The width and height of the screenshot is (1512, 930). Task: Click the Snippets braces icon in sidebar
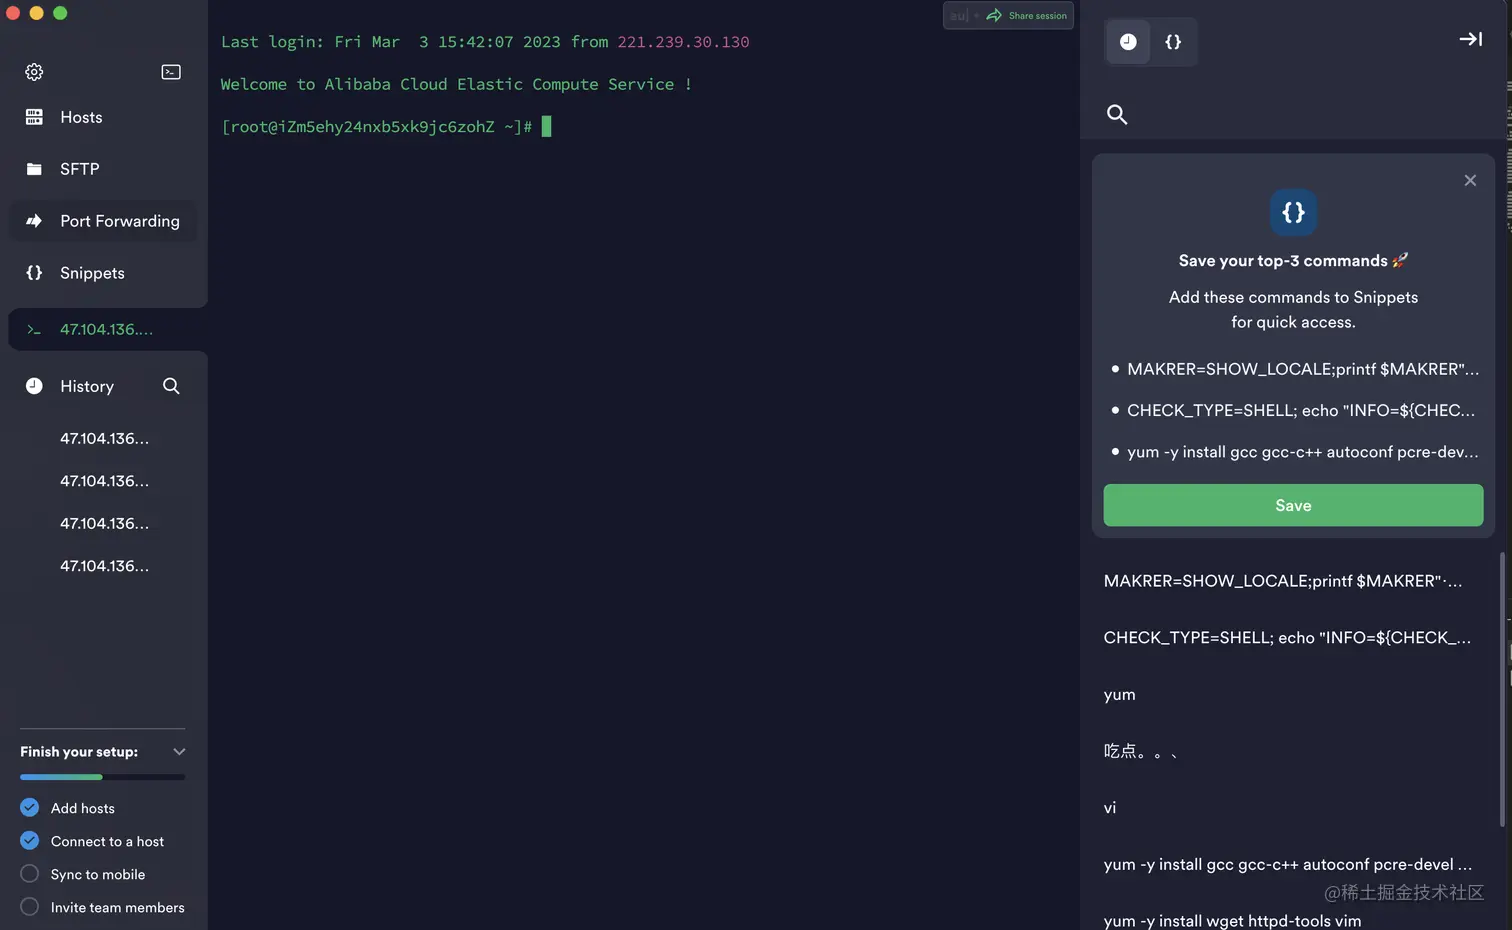click(34, 273)
